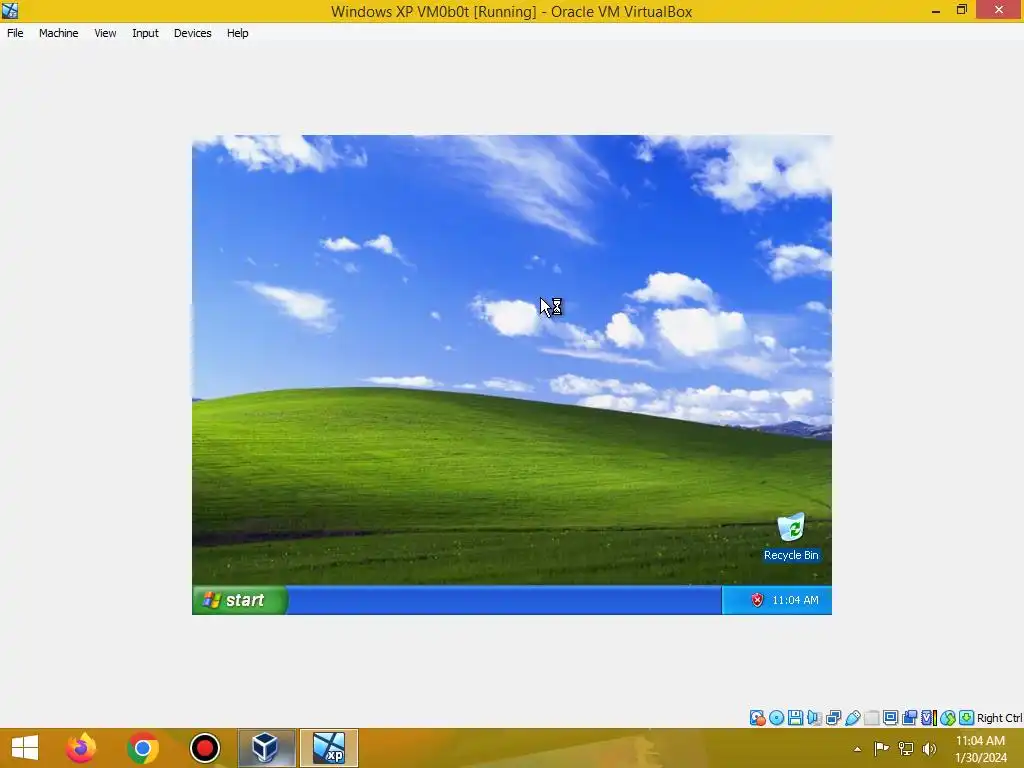Open the Windows host Start button
The image size is (1024, 768).
point(25,748)
